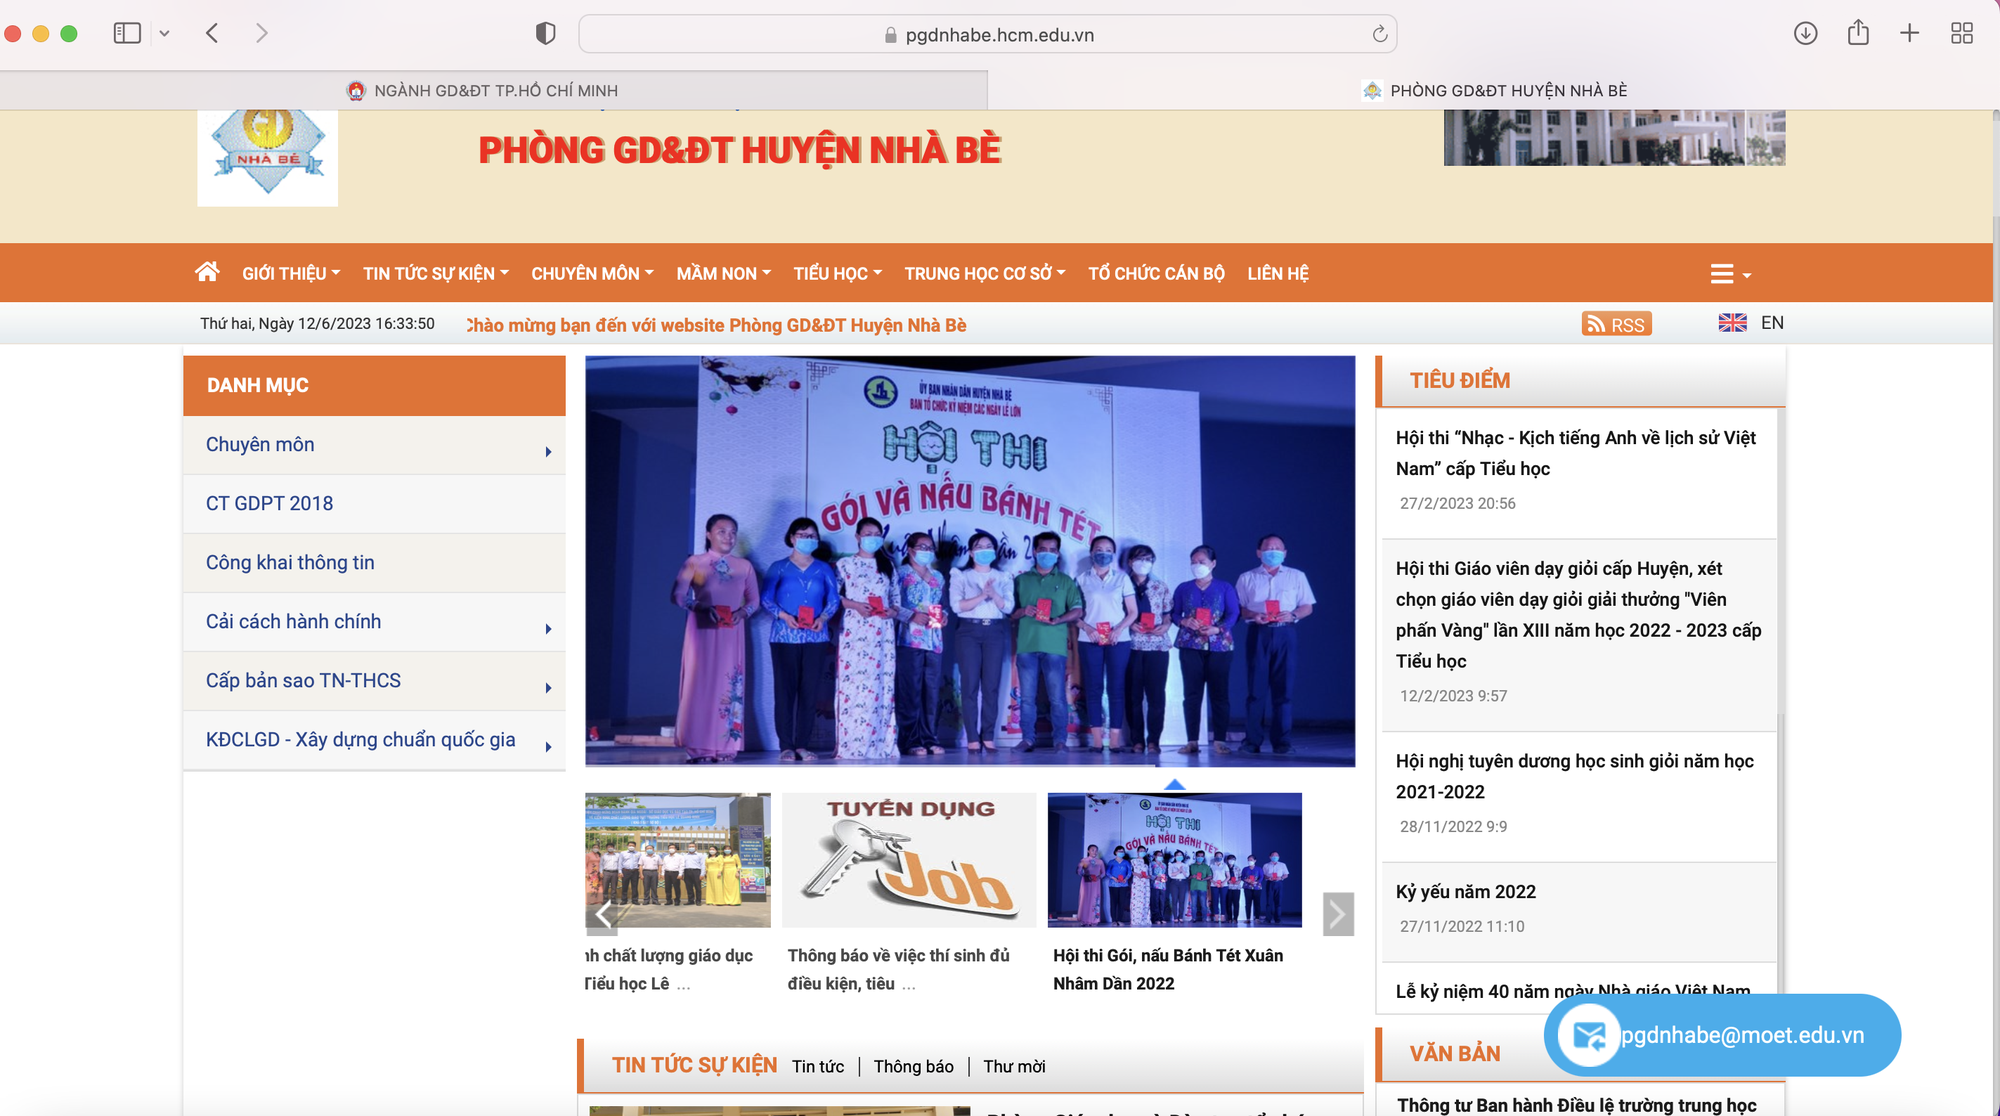
Task: Switch language with the UK flag icon
Action: click(x=1732, y=323)
